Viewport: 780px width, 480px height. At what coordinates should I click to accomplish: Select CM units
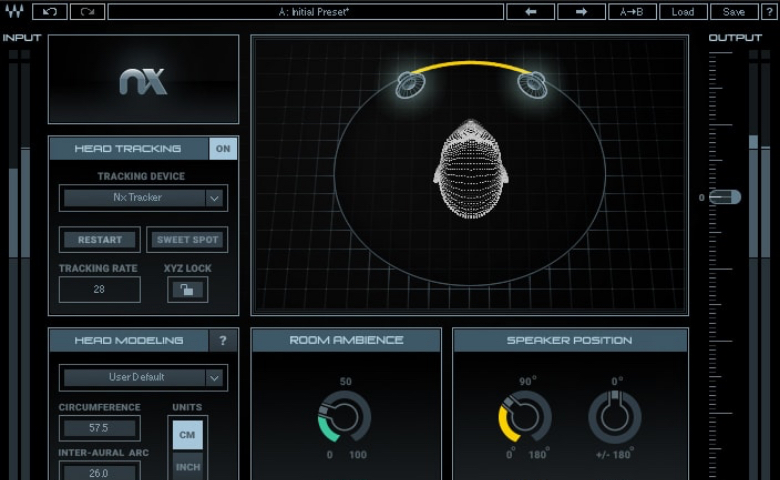pos(187,435)
